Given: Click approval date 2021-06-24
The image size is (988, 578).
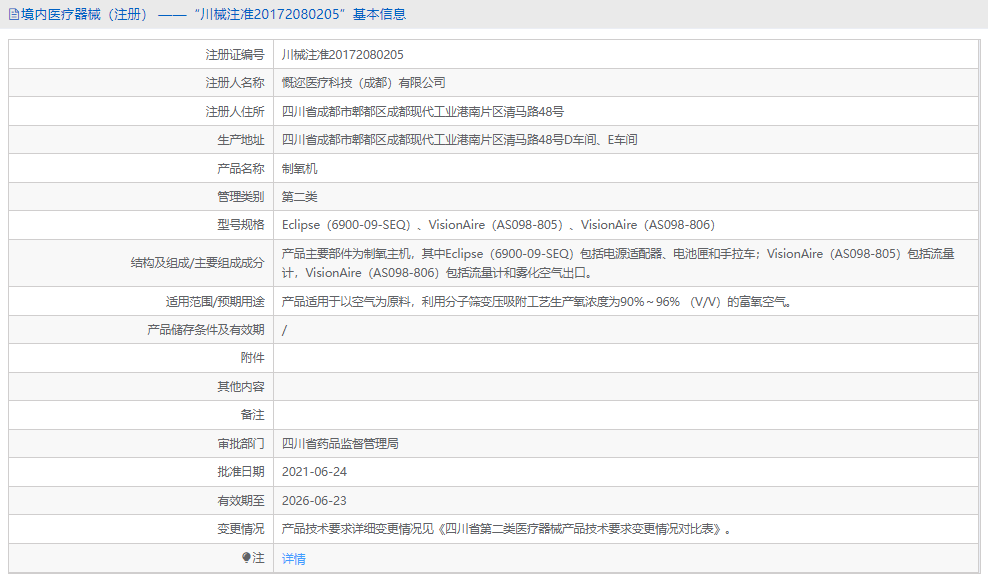Looking at the screenshot, I should [314, 471].
